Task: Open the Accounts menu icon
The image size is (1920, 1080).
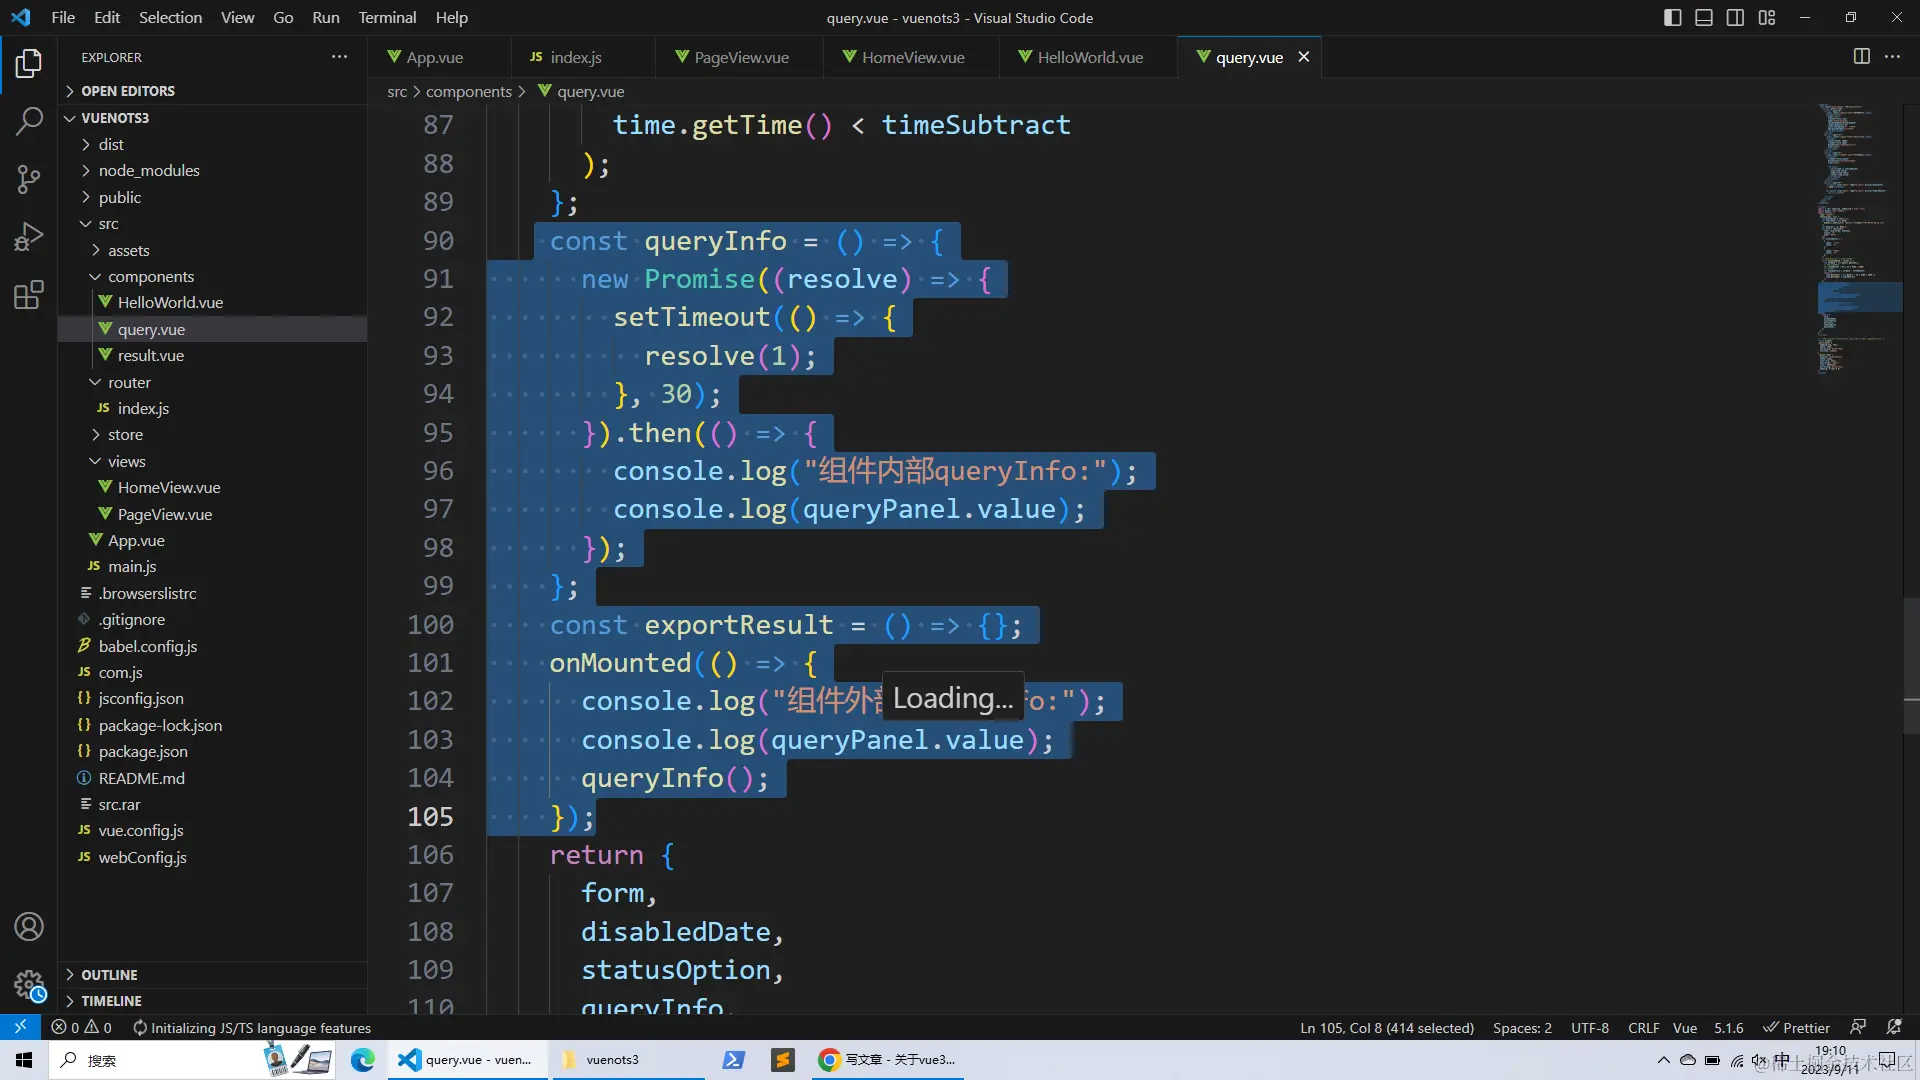Action: pyautogui.click(x=29, y=926)
